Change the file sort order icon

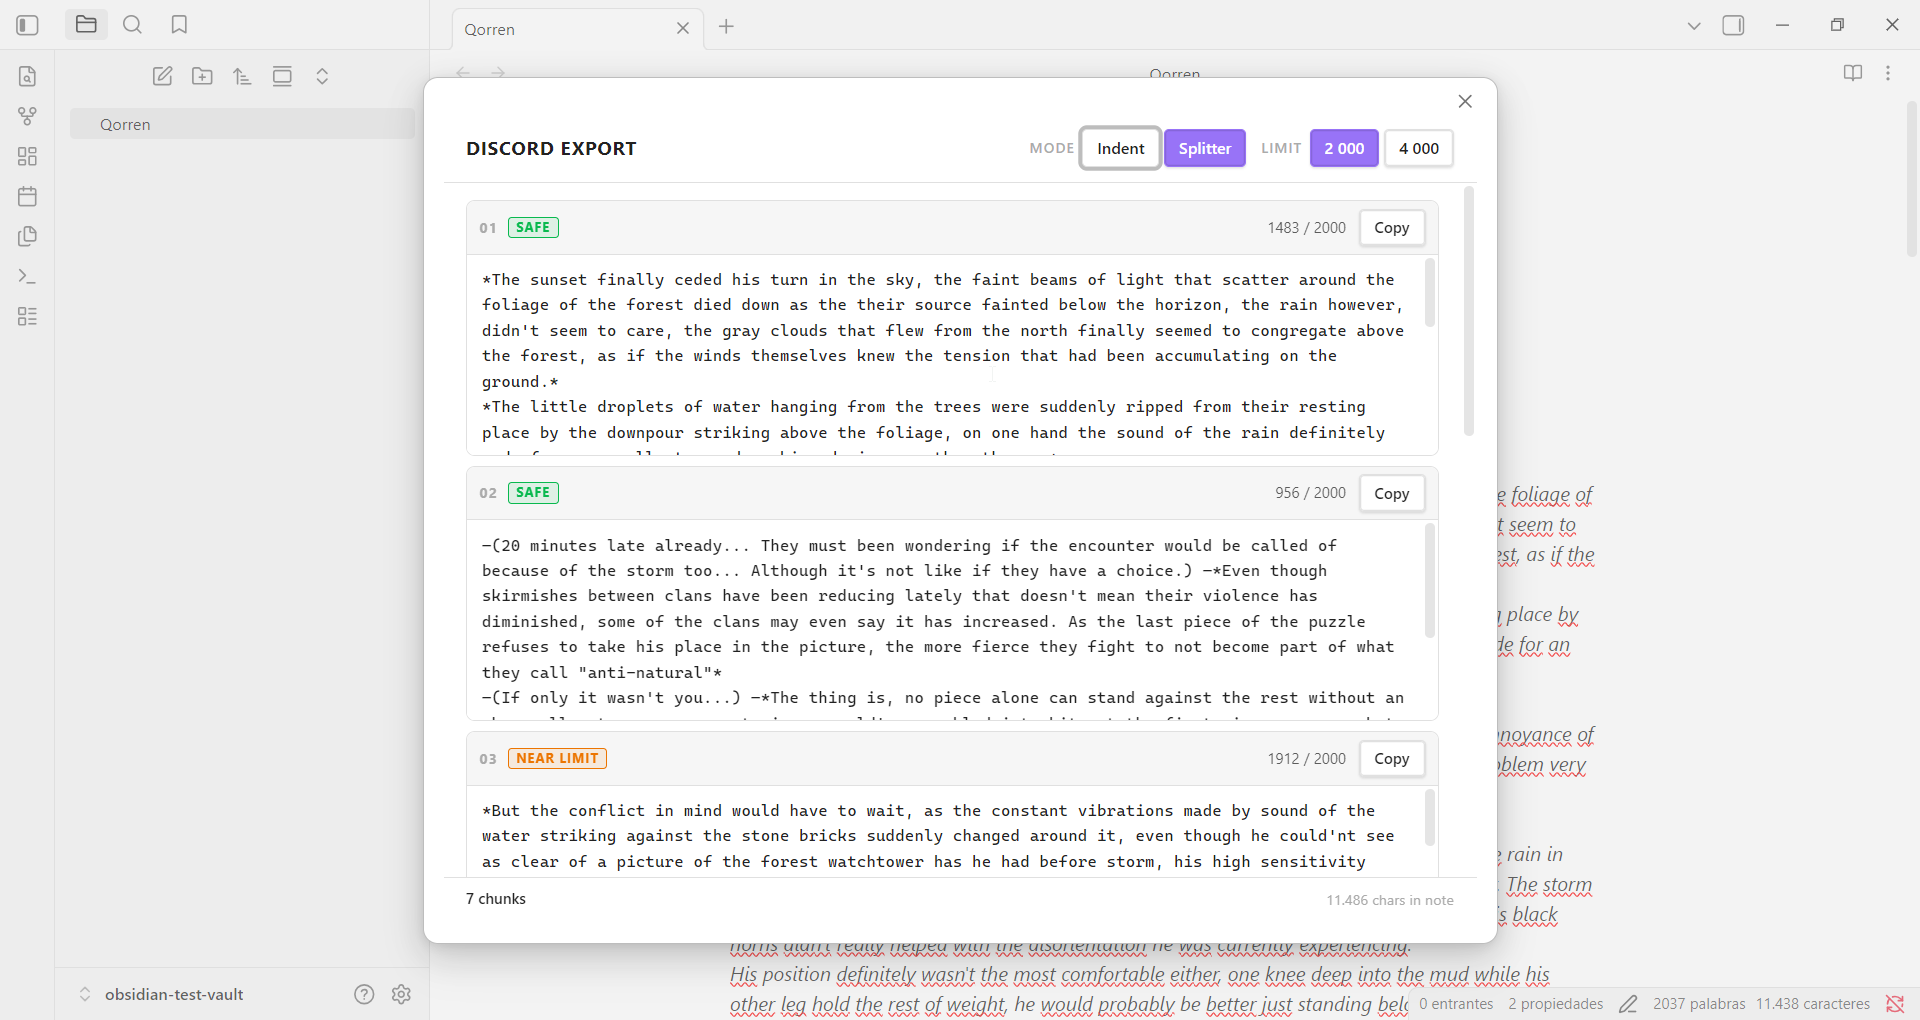[x=242, y=76]
